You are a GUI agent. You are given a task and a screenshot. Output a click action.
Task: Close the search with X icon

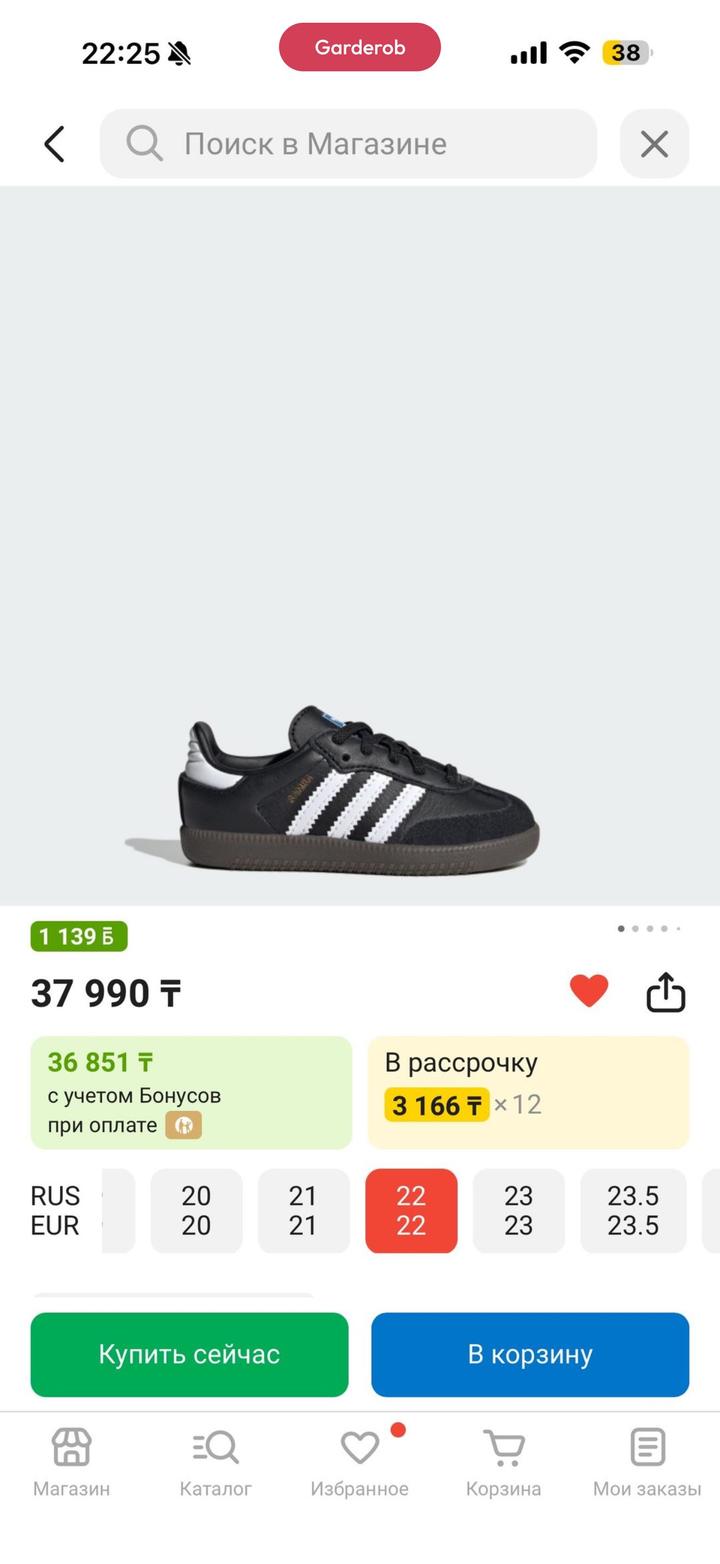[654, 144]
